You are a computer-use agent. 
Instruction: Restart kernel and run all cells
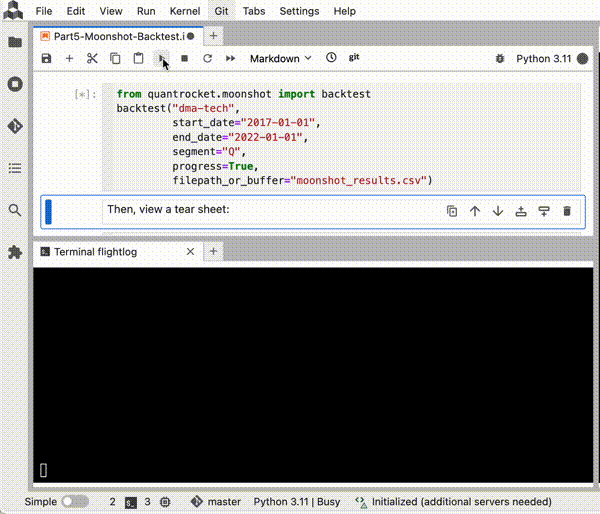click(230, 59)
